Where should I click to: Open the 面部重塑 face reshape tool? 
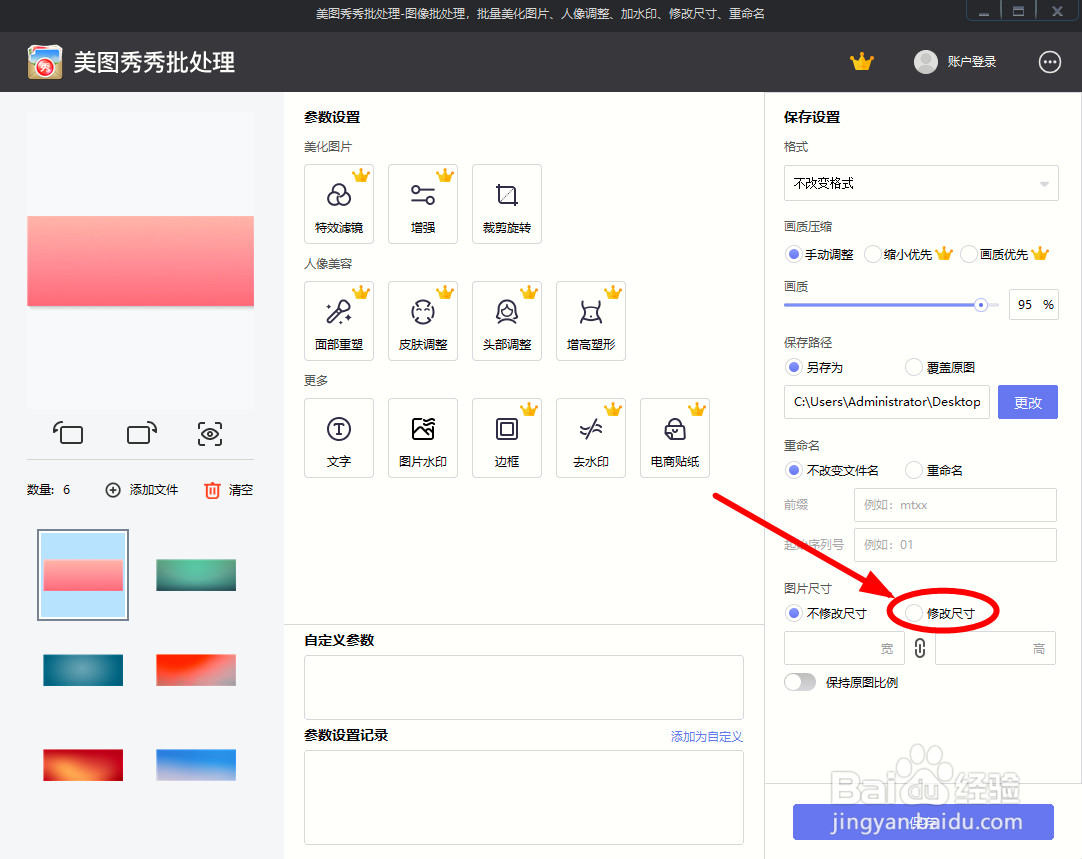339,321
